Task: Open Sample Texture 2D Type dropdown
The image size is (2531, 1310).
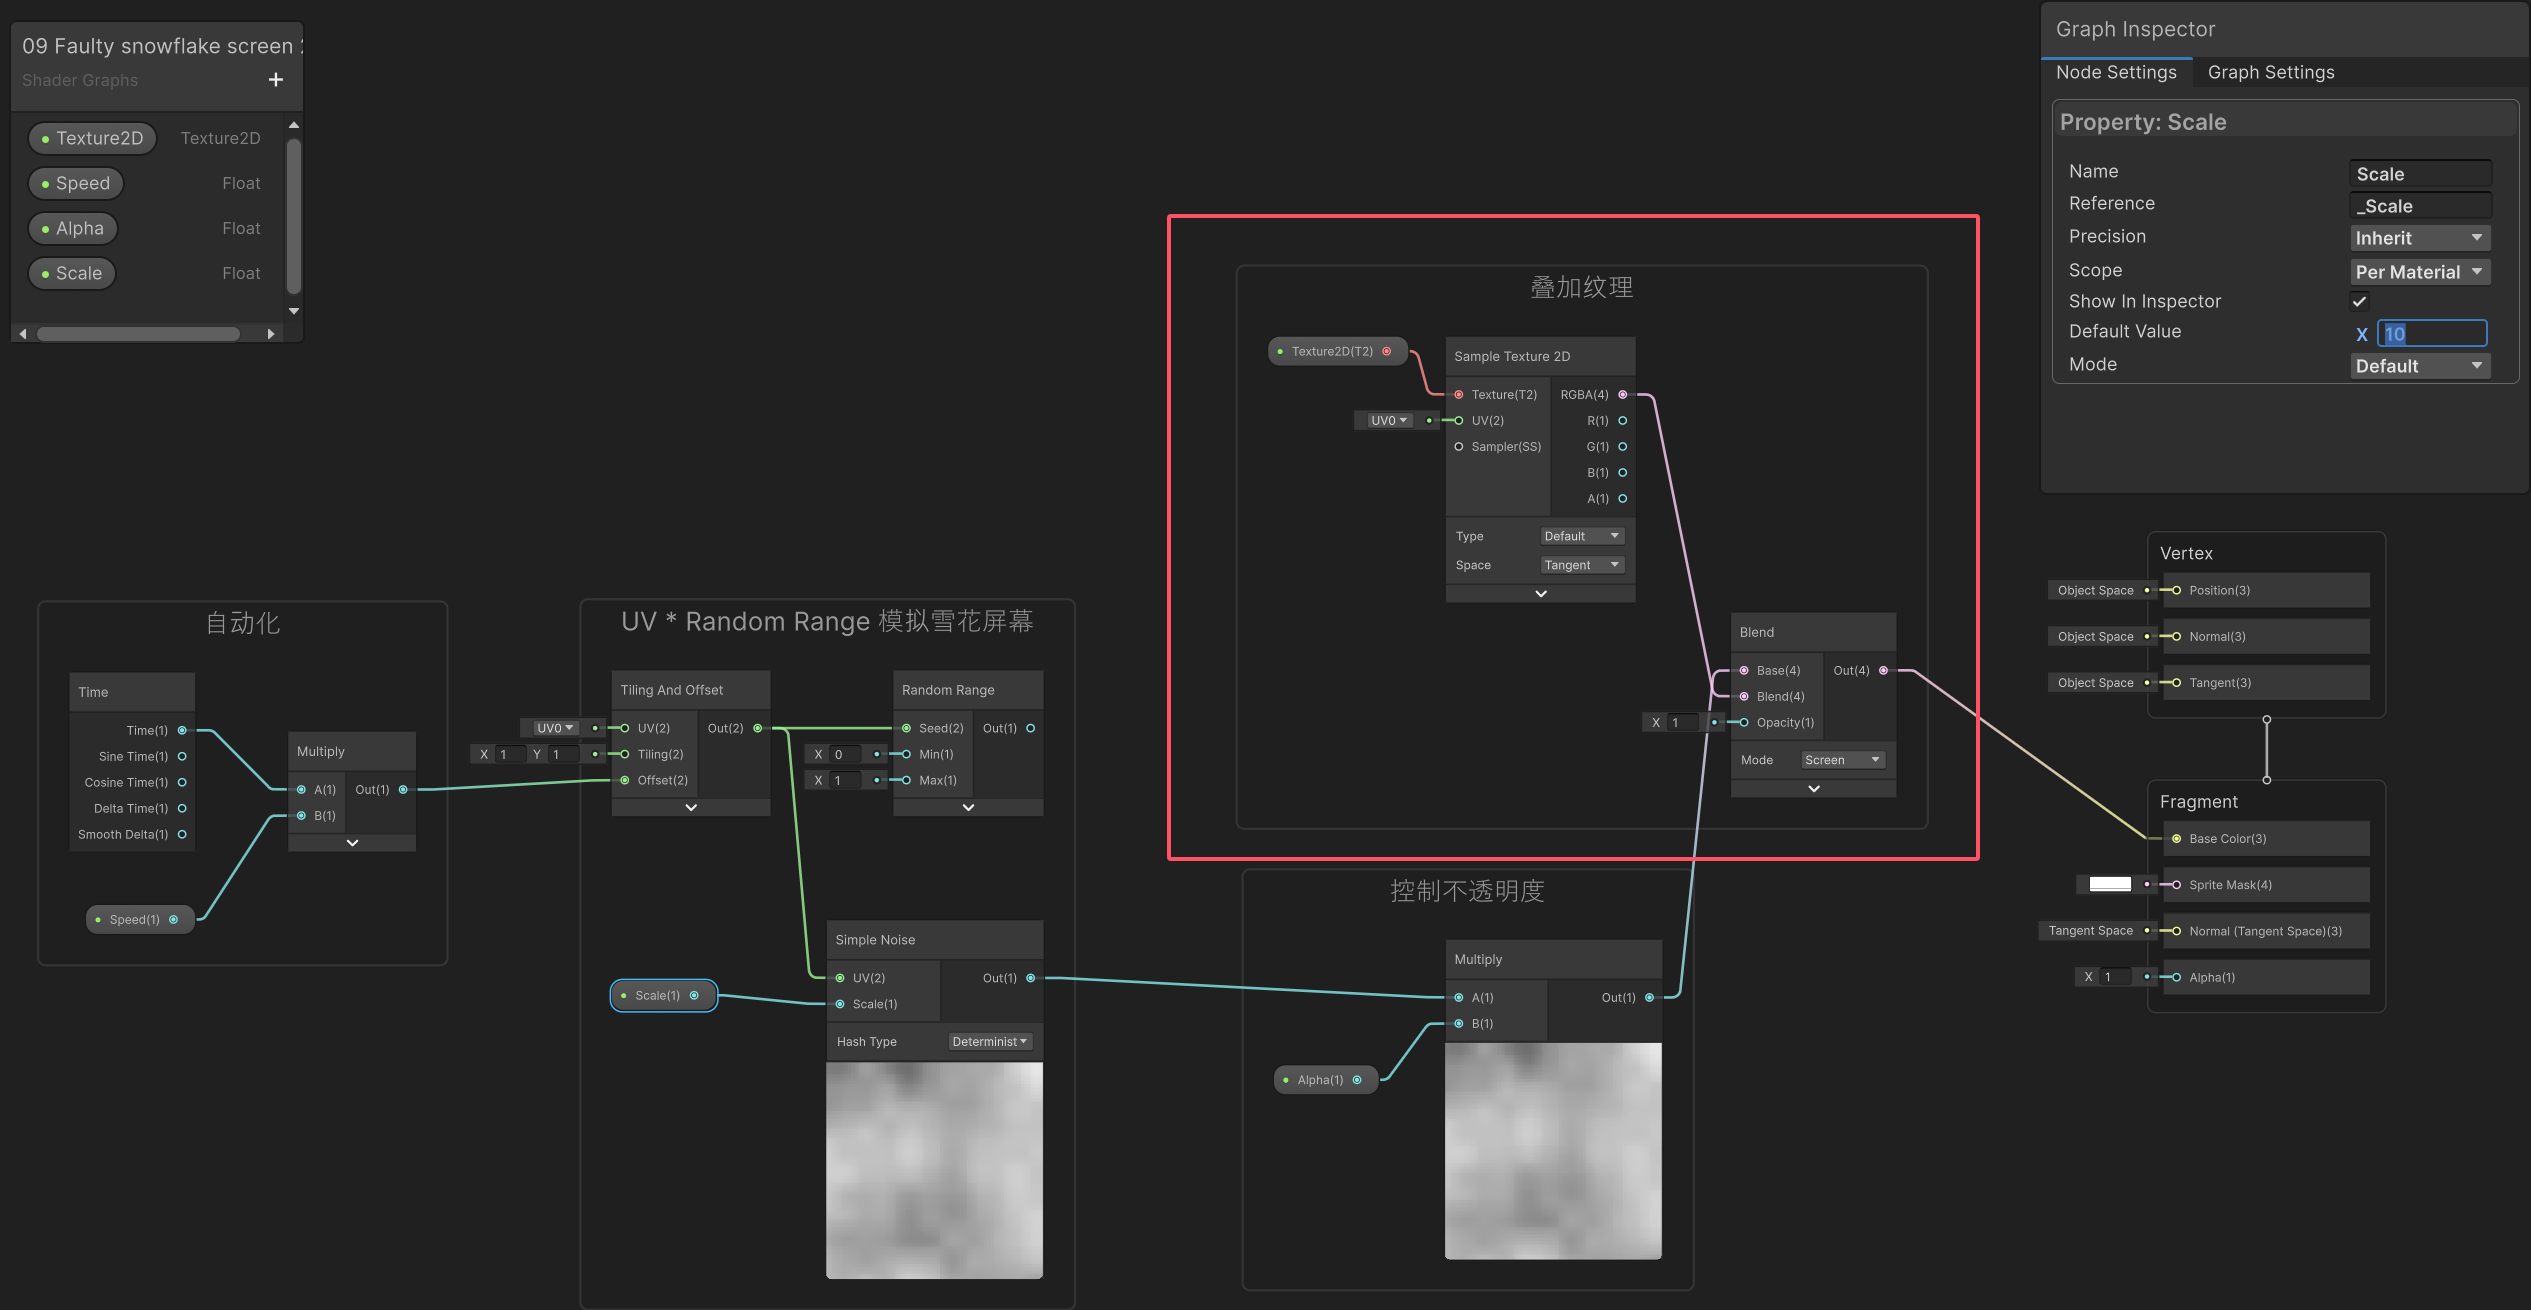Action: point(1582,536)
